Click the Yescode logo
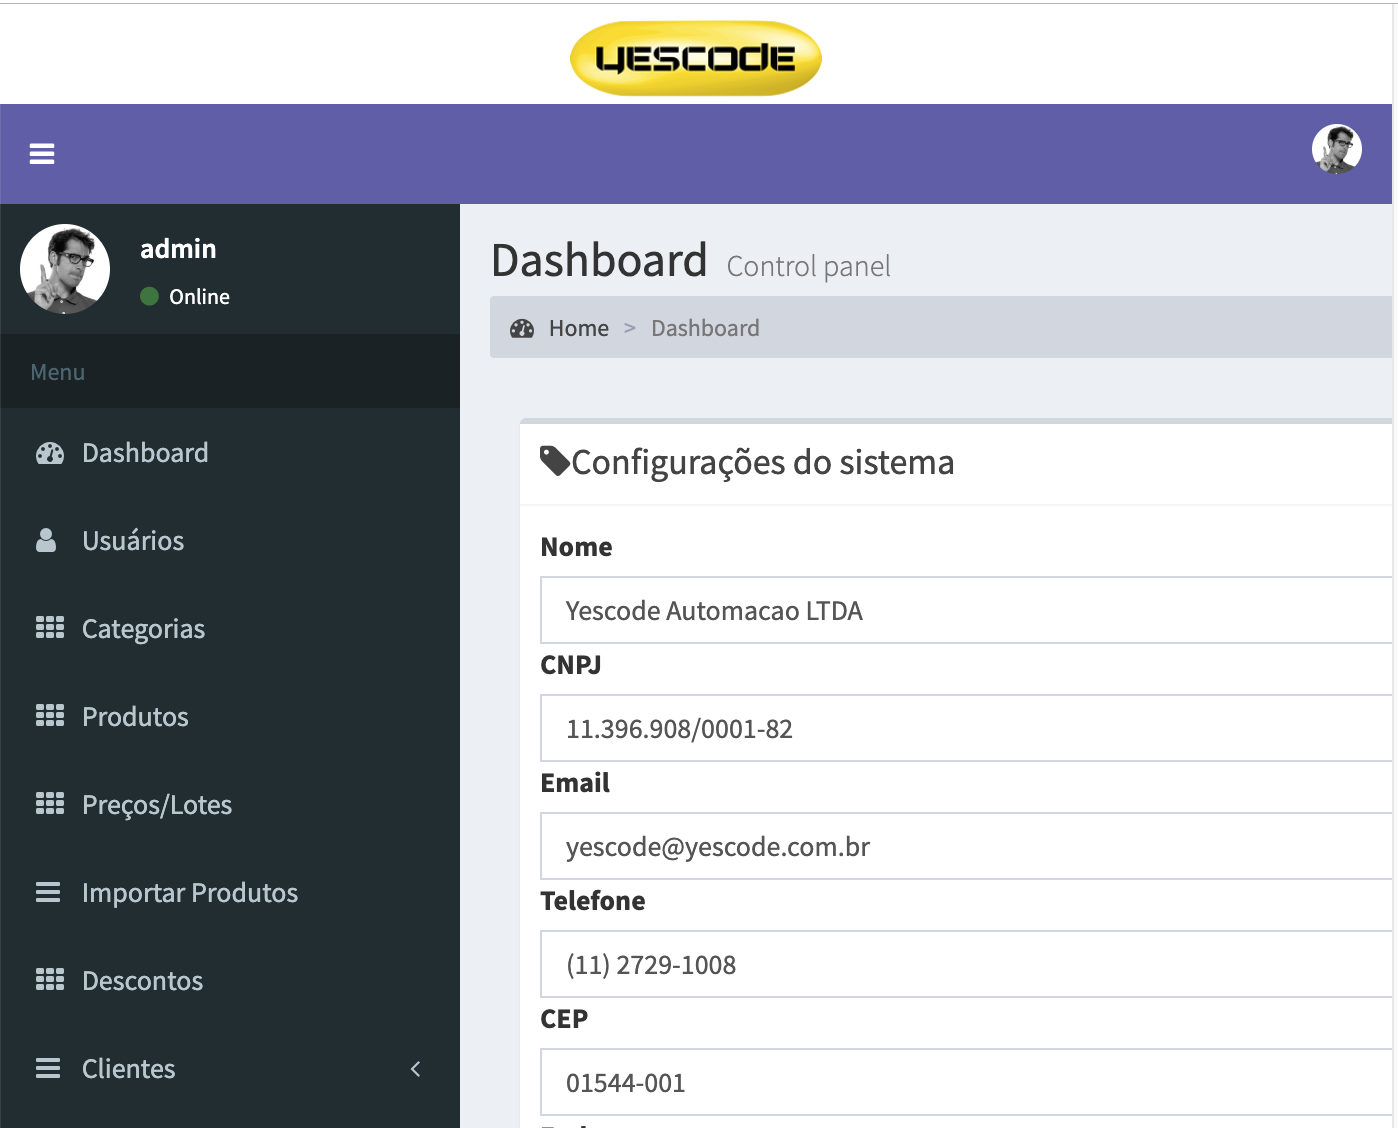 point(696,58)
